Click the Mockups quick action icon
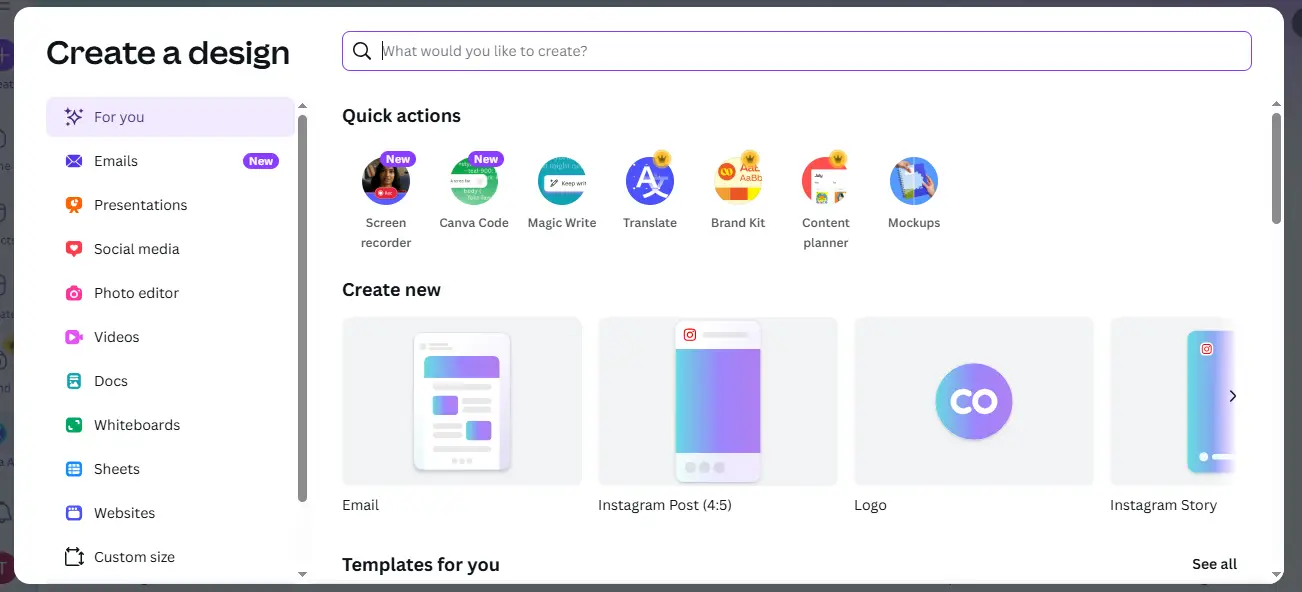1302x592 pixels. pyautogui.click(x=914, y=182)
